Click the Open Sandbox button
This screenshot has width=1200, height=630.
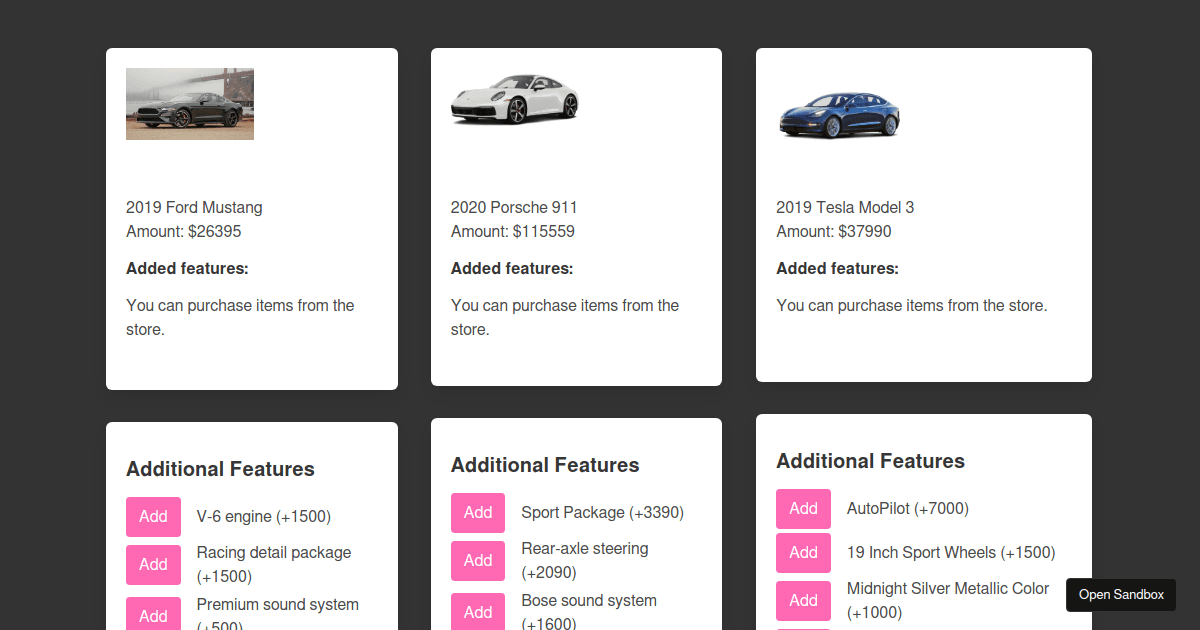[x=1120, y=594]
